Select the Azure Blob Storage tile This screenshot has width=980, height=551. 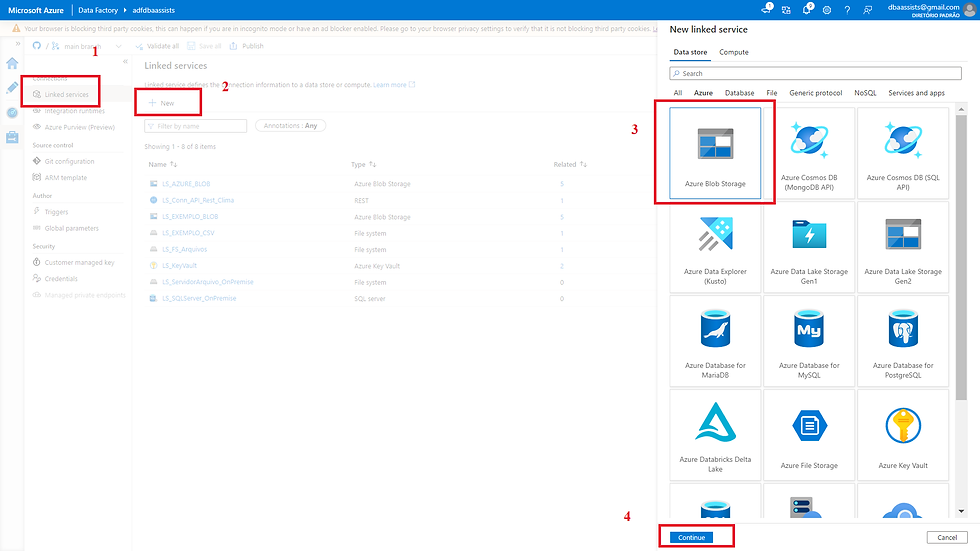pyautogui.click(x=715, y=153)
